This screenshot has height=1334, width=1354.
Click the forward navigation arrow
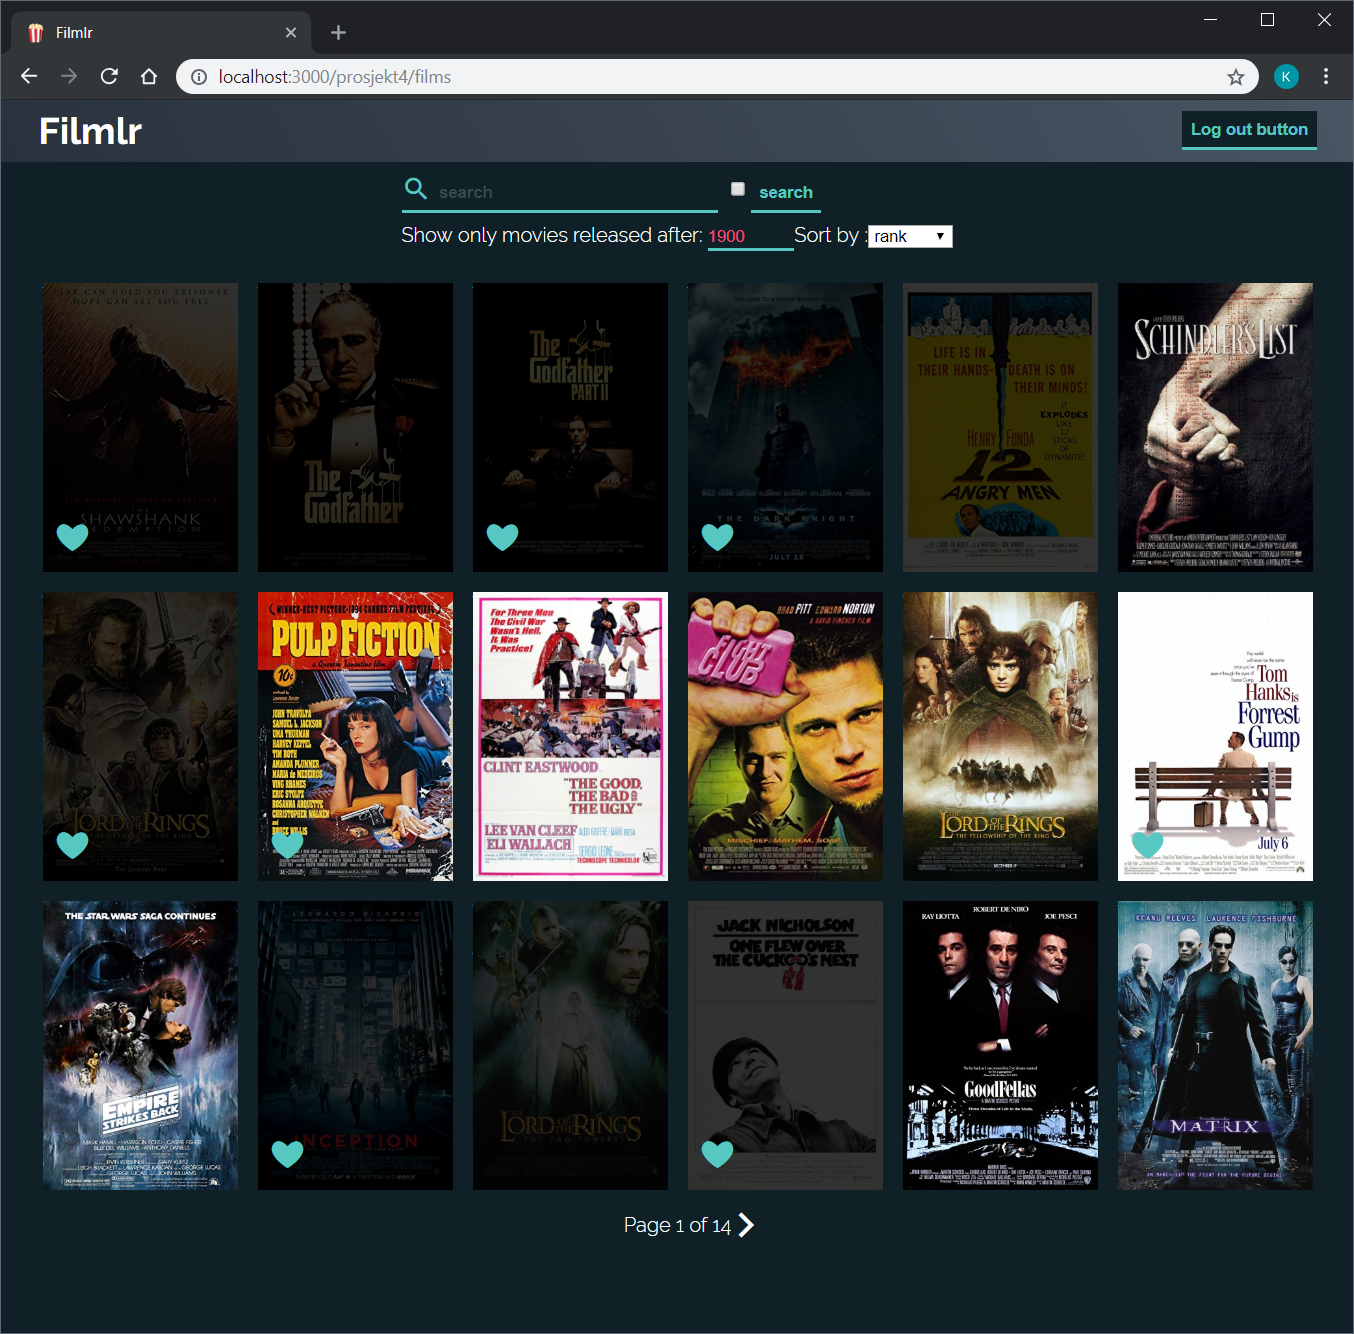[69, 76]
